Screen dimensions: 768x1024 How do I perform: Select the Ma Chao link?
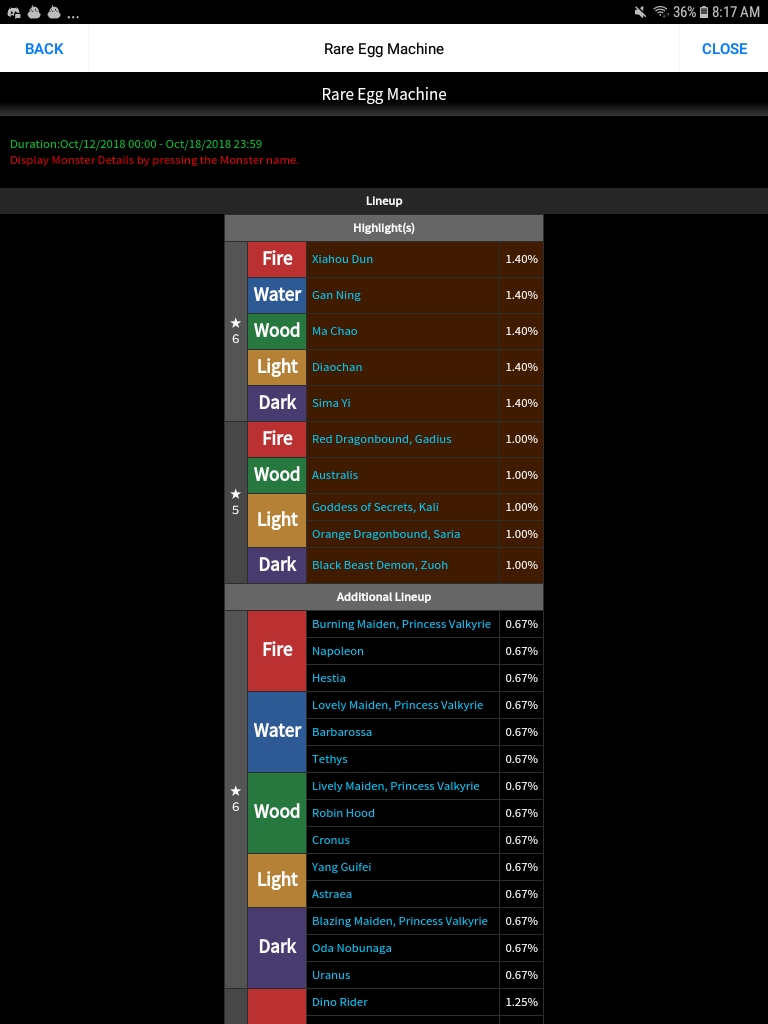pyautogui.click(x=334, y=331)
